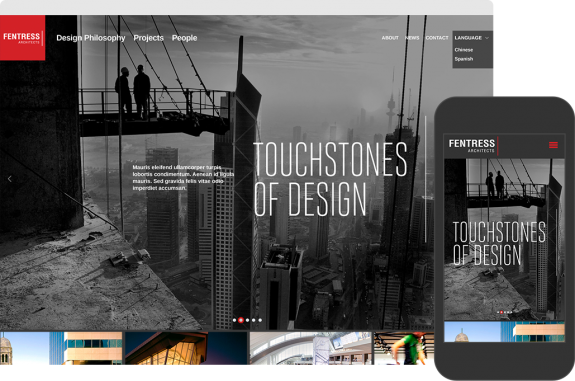
Task: Open the glowing angular roof thumbnail
Action: pyautogui.click(x=186, y=348)
